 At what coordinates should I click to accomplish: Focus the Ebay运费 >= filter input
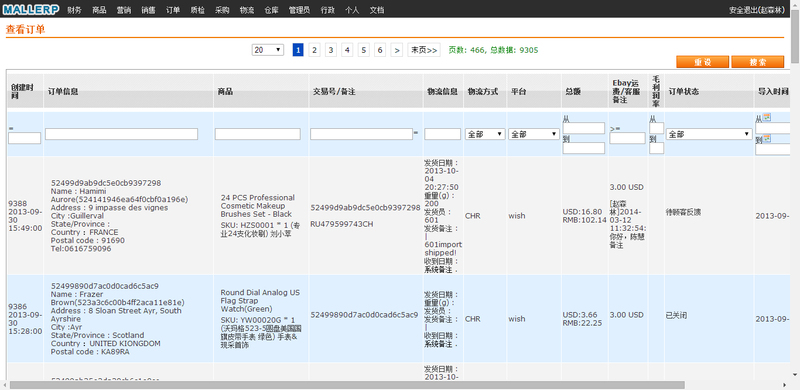point(628,138)
